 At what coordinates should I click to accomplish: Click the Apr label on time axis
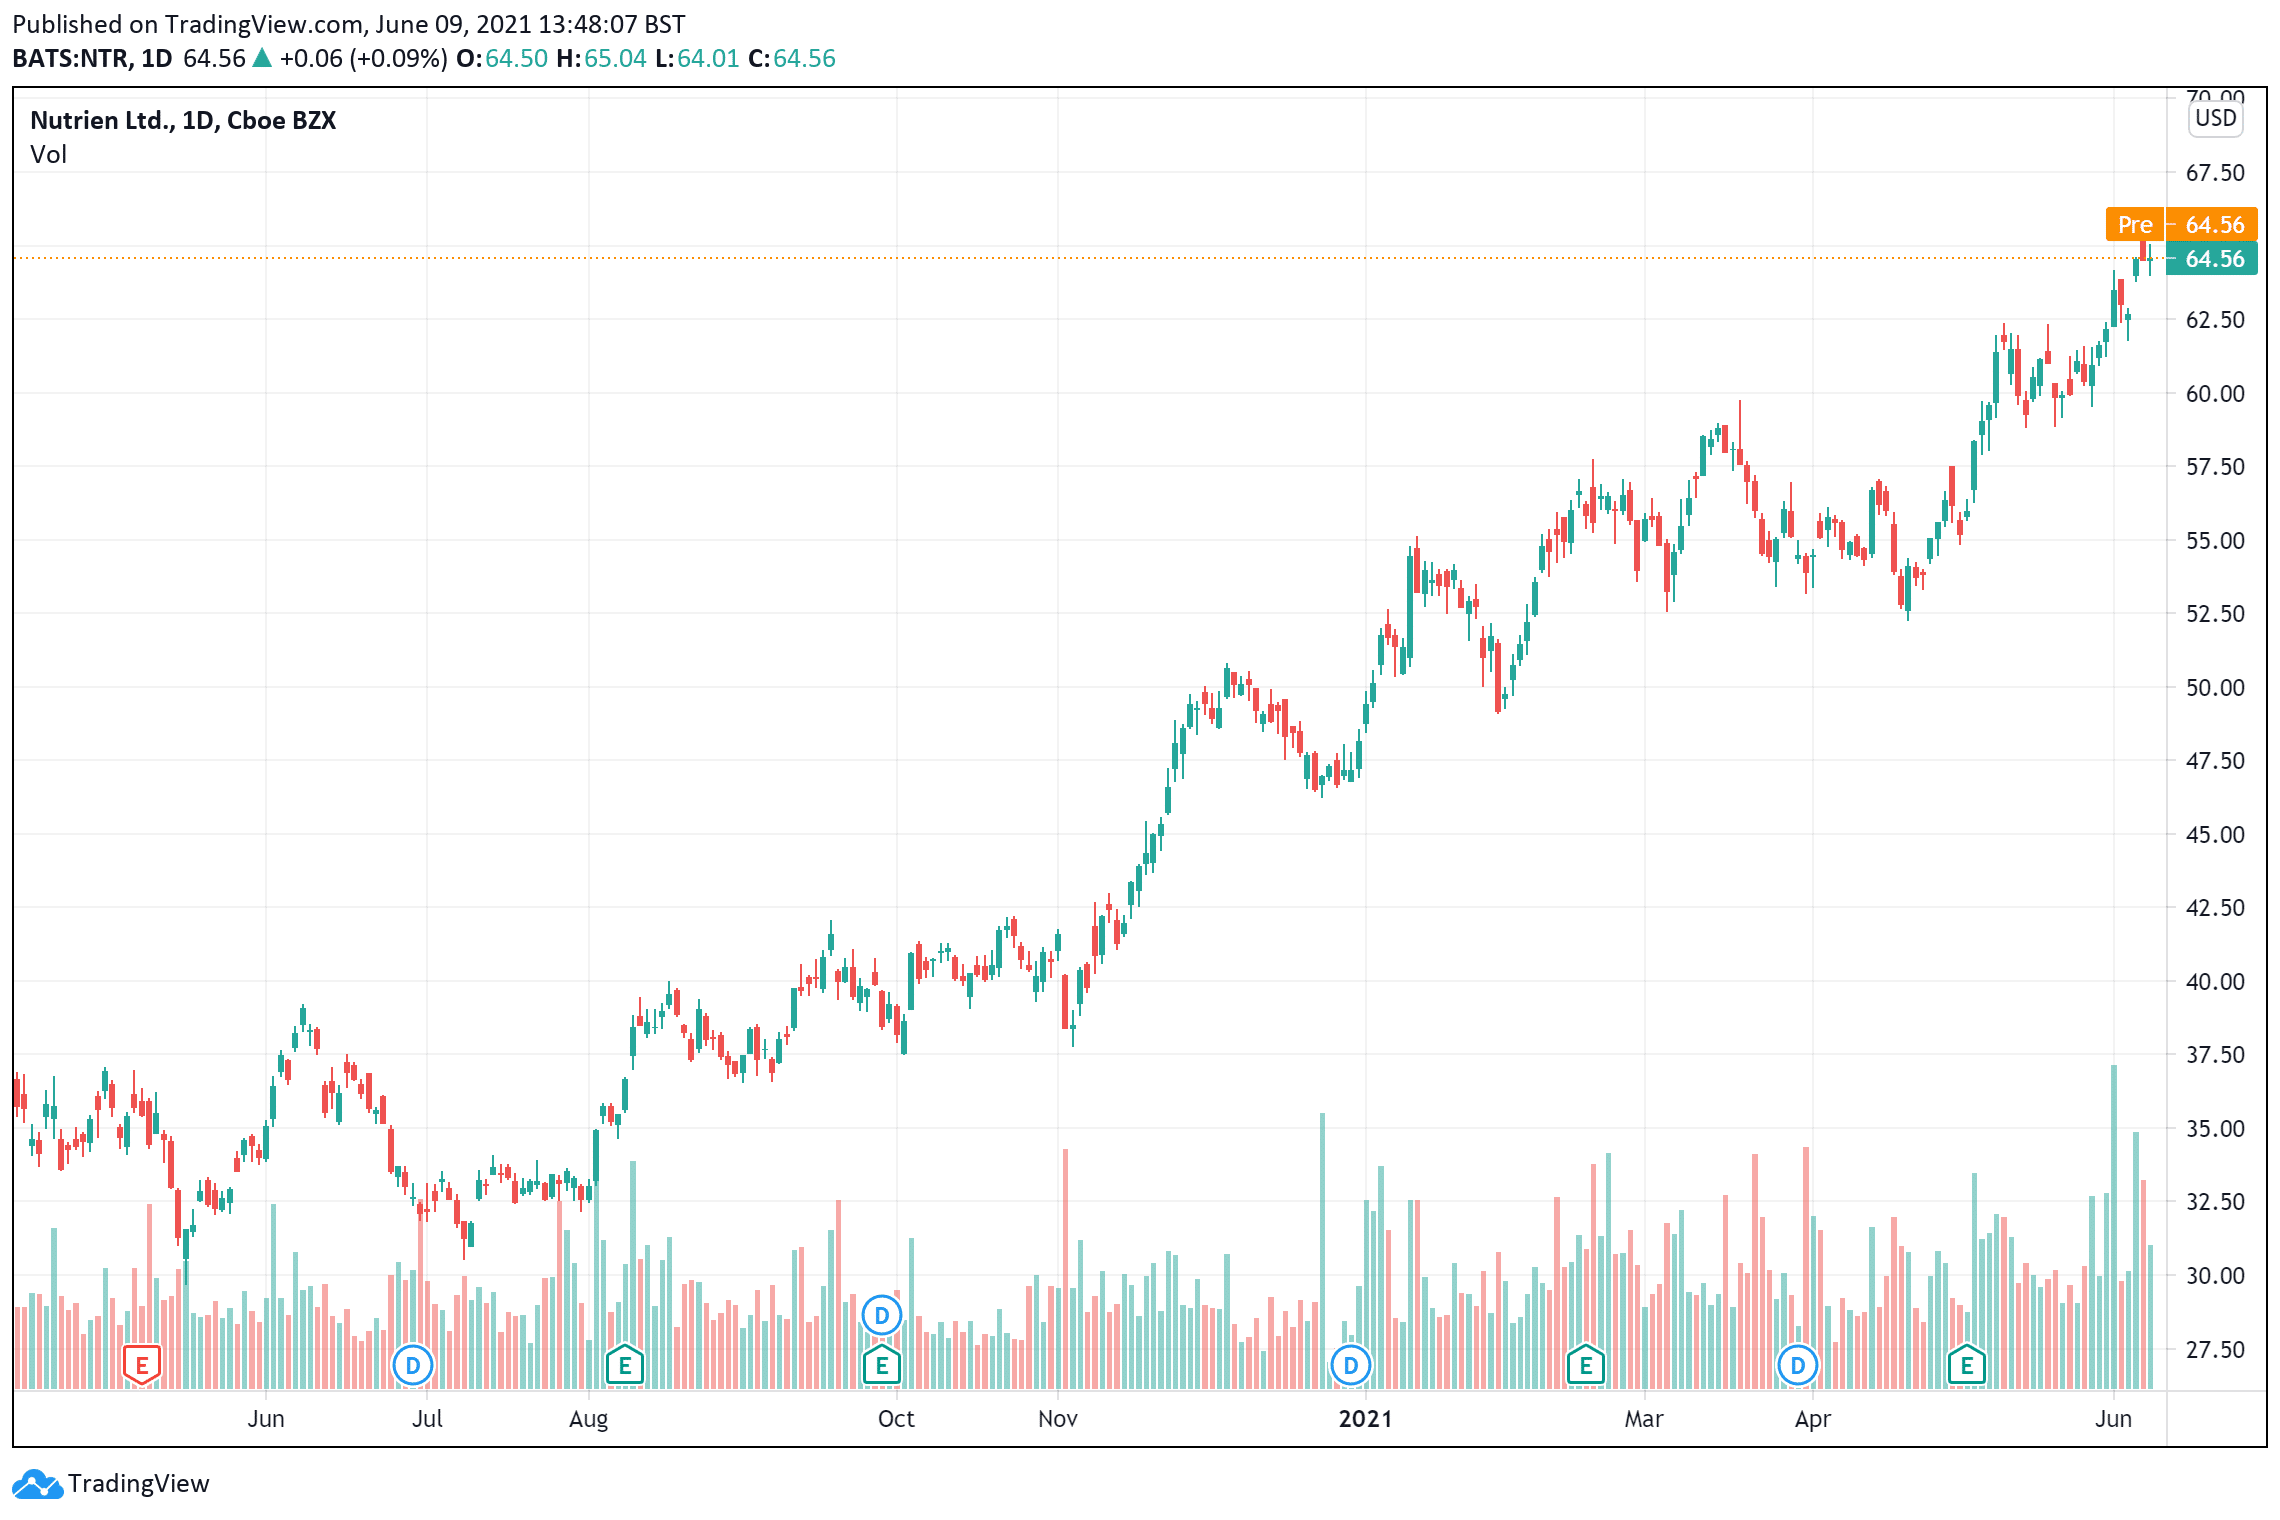click(x=1813, y=1419)
